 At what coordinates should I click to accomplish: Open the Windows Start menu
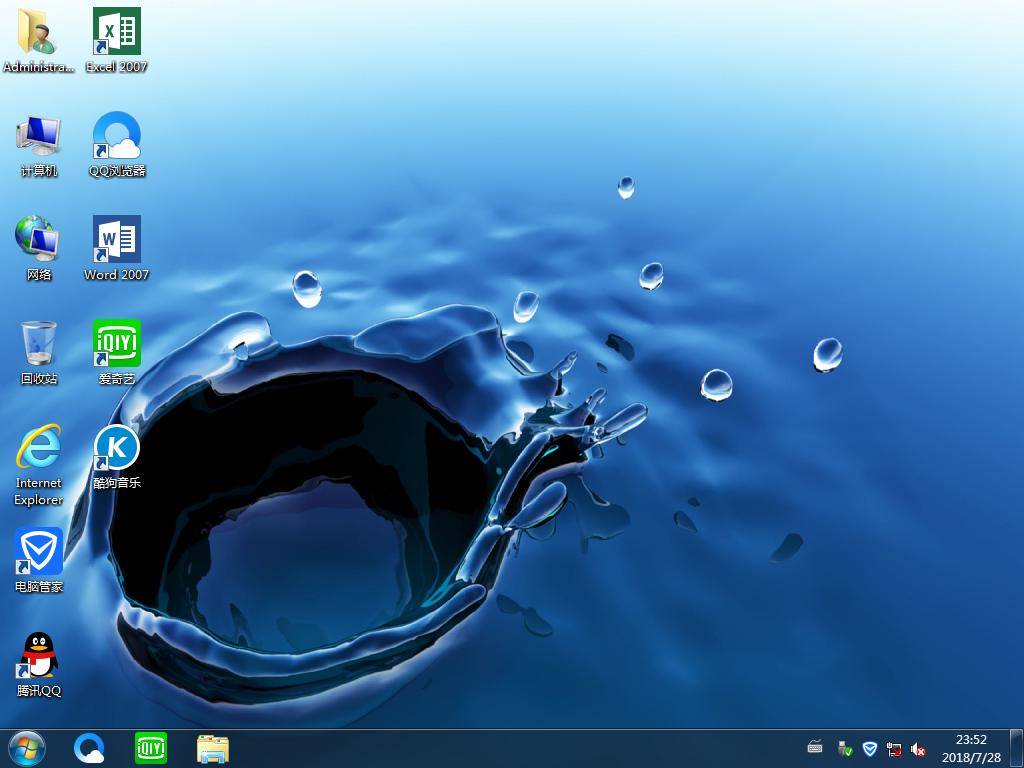tap(27, 748)
